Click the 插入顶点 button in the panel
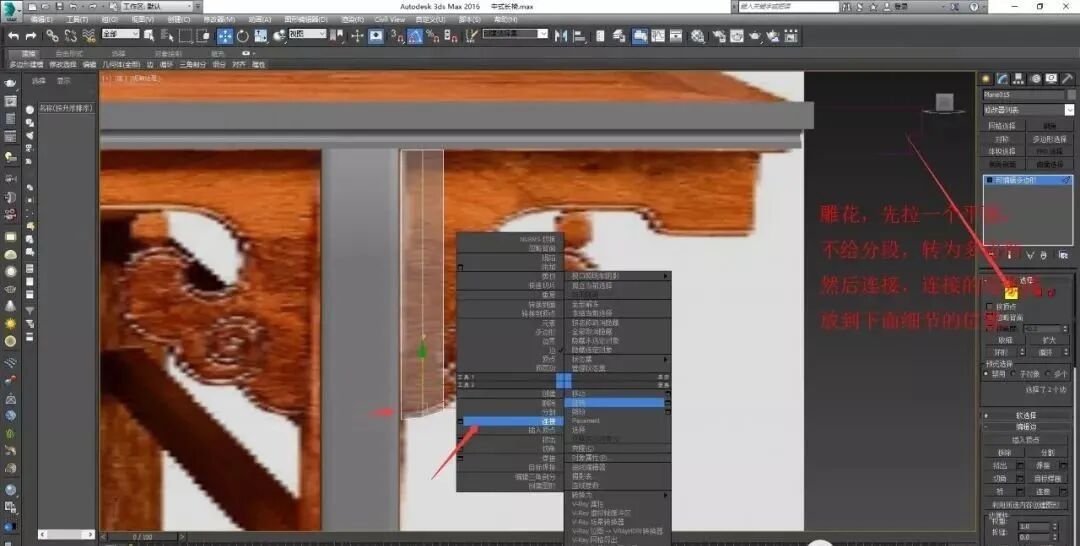The image size is (1080, 546). pyautogui.click(x=1026, y=439)
